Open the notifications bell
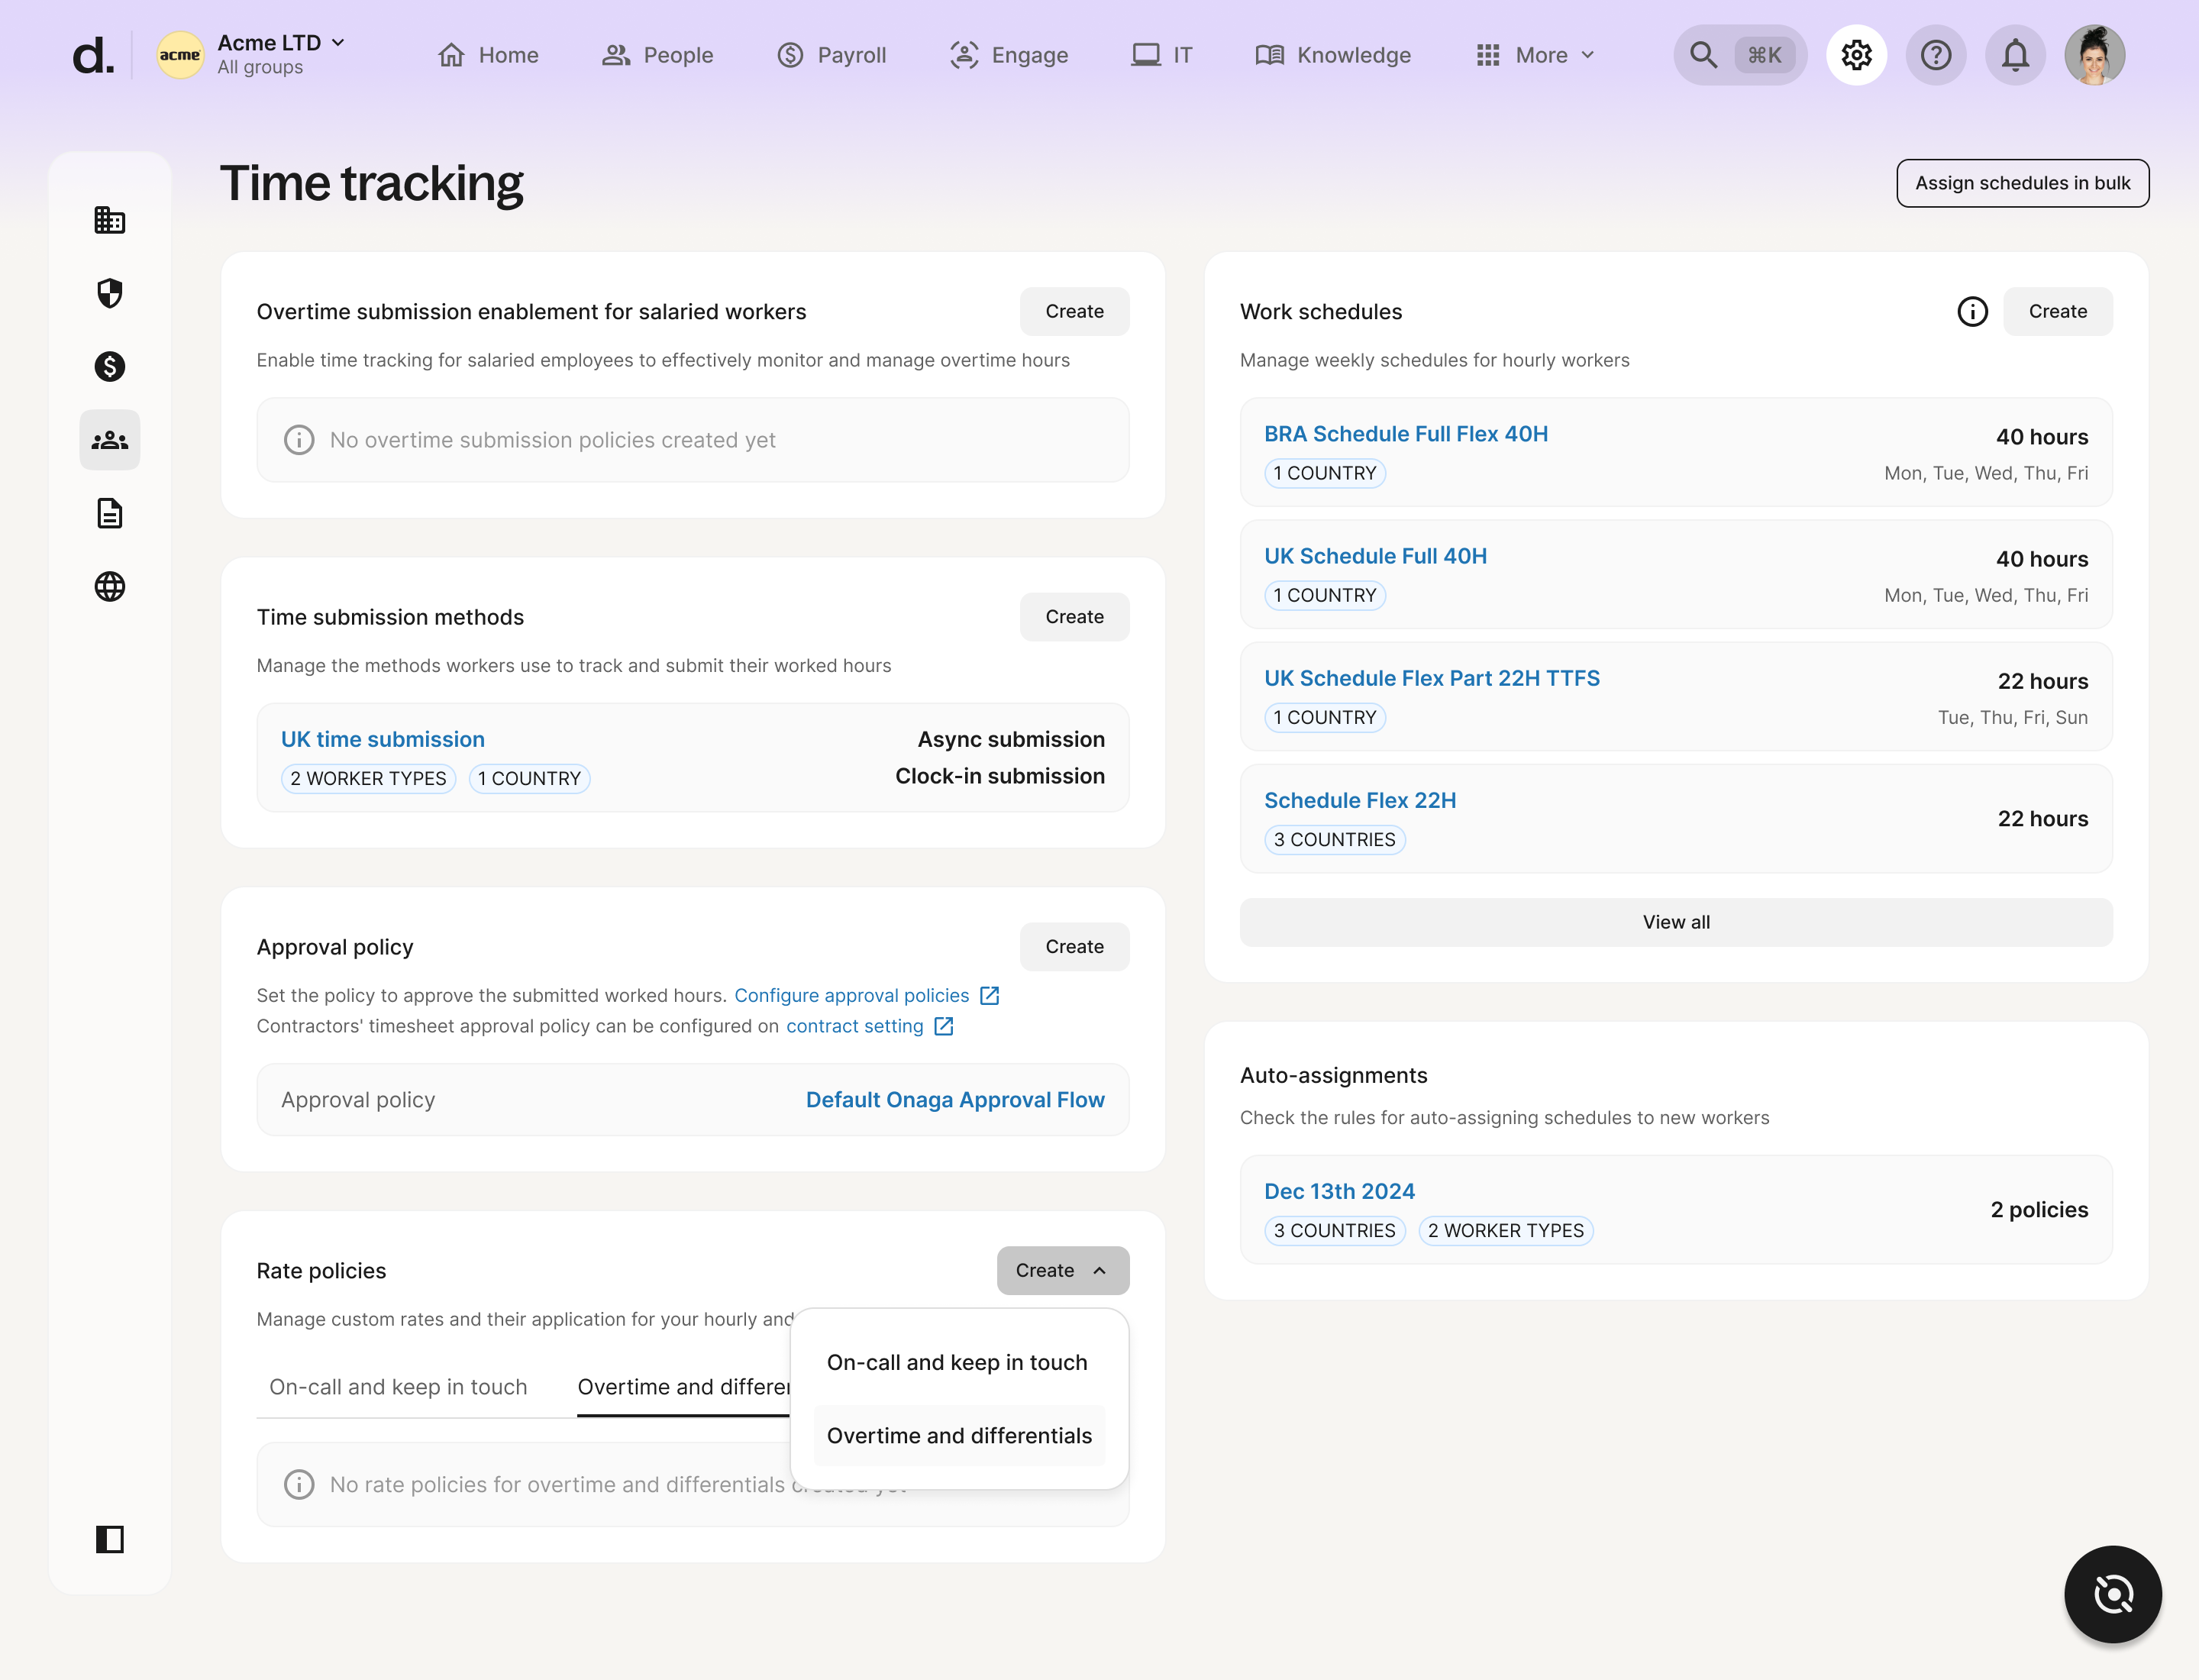This screenshot has width=2199, height=1680. click(2015, 55)
